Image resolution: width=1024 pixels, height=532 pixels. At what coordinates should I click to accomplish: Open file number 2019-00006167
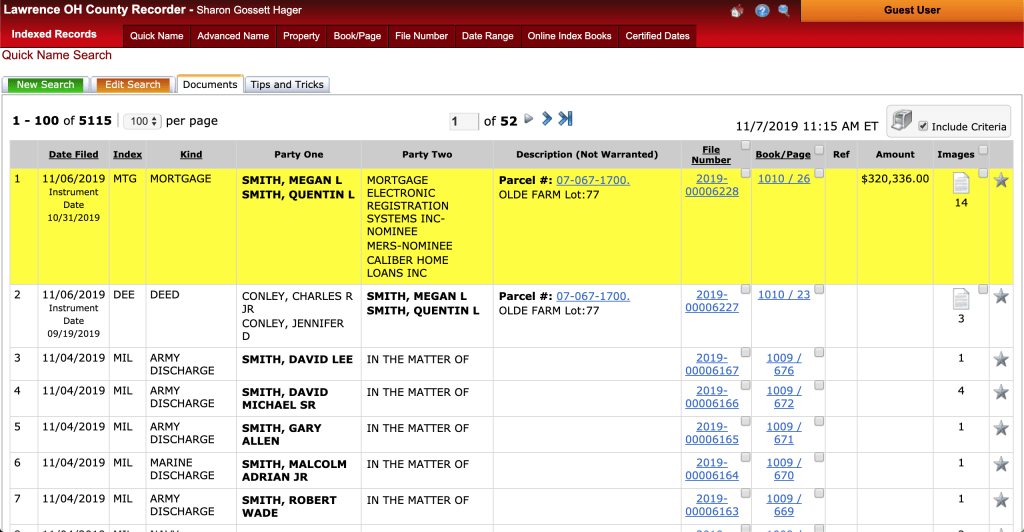[x=712, y=364]
